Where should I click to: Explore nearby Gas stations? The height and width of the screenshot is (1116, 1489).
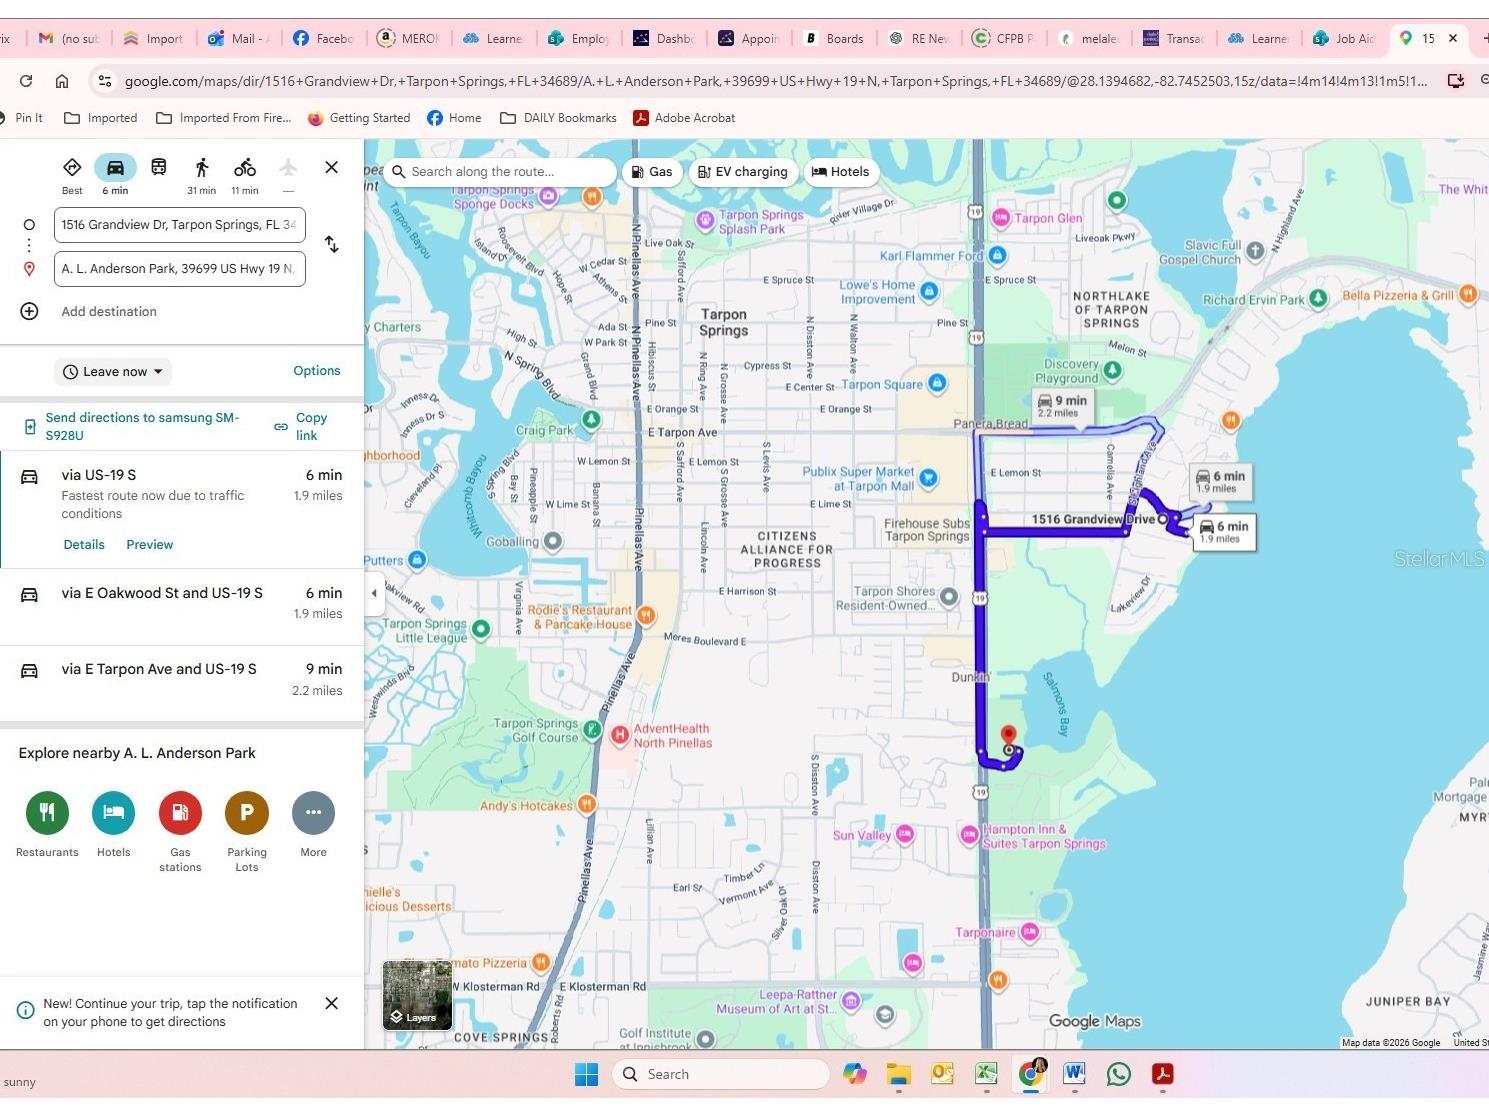180,813
